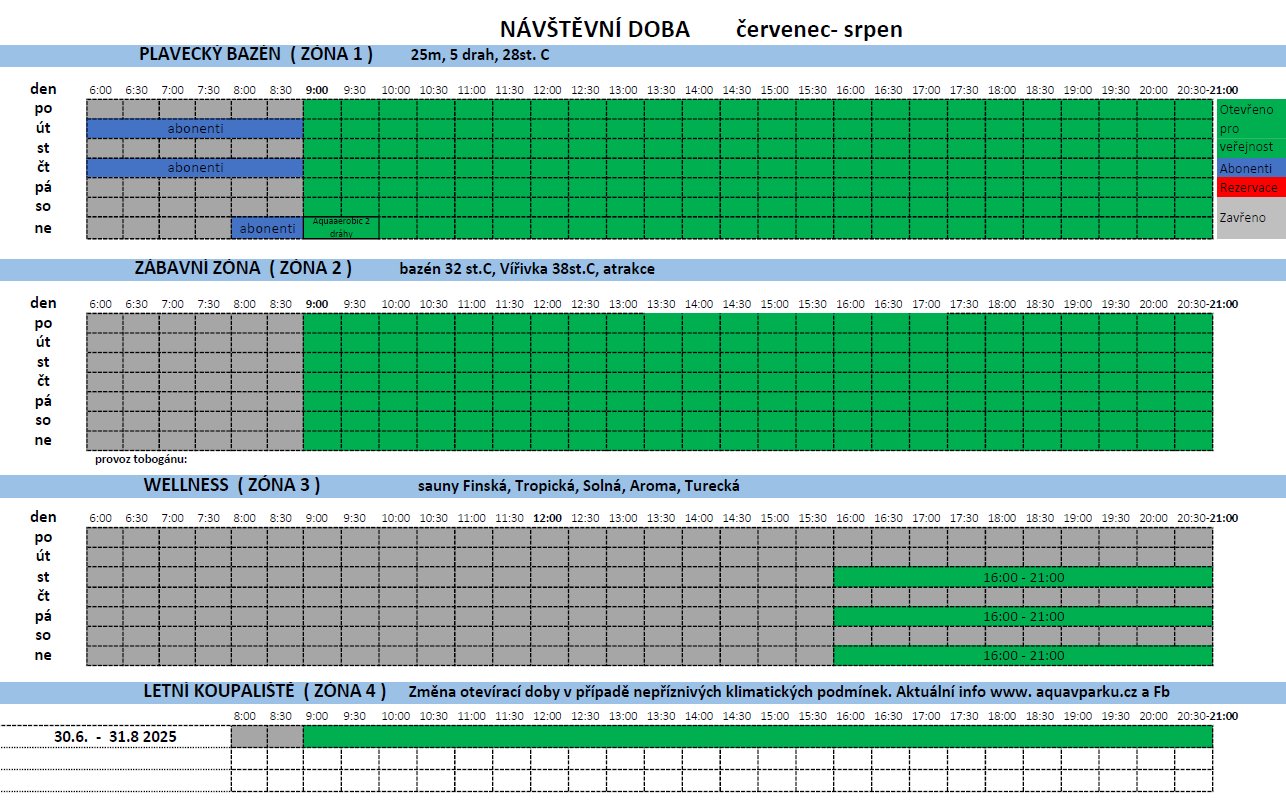Click the date range 30.6. - 31.8 2025 cell

pos(116,736)
